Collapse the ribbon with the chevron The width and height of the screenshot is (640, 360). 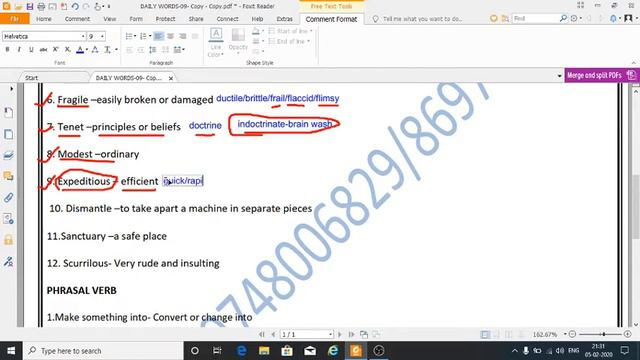pos(633,63)
